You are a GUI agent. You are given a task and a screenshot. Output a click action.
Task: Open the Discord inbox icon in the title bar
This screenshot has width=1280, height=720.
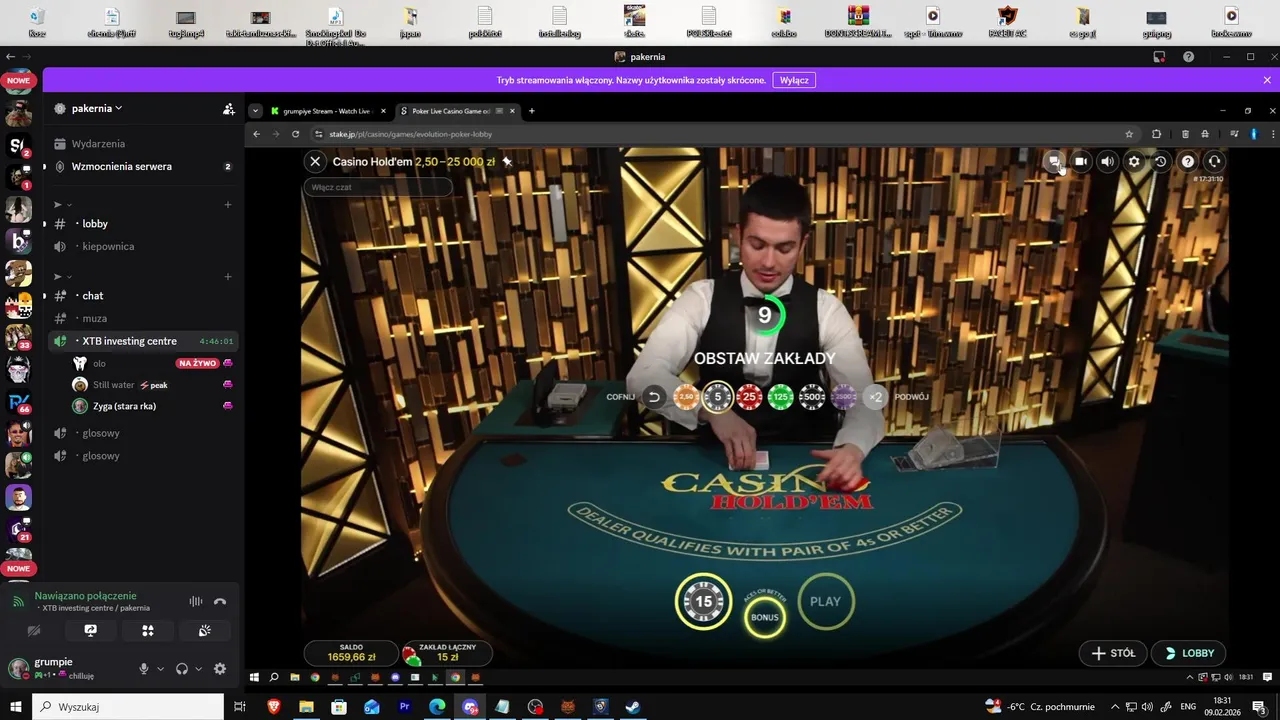click(1160, 57)
